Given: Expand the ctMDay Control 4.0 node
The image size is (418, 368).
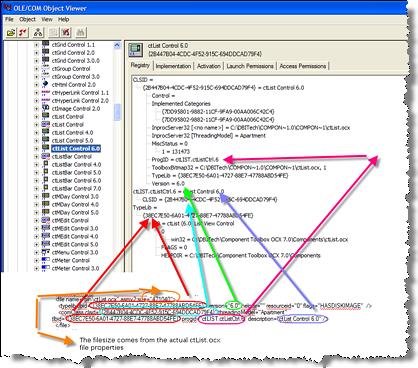Looking at the screenshot, I should [x=36, y=205].
